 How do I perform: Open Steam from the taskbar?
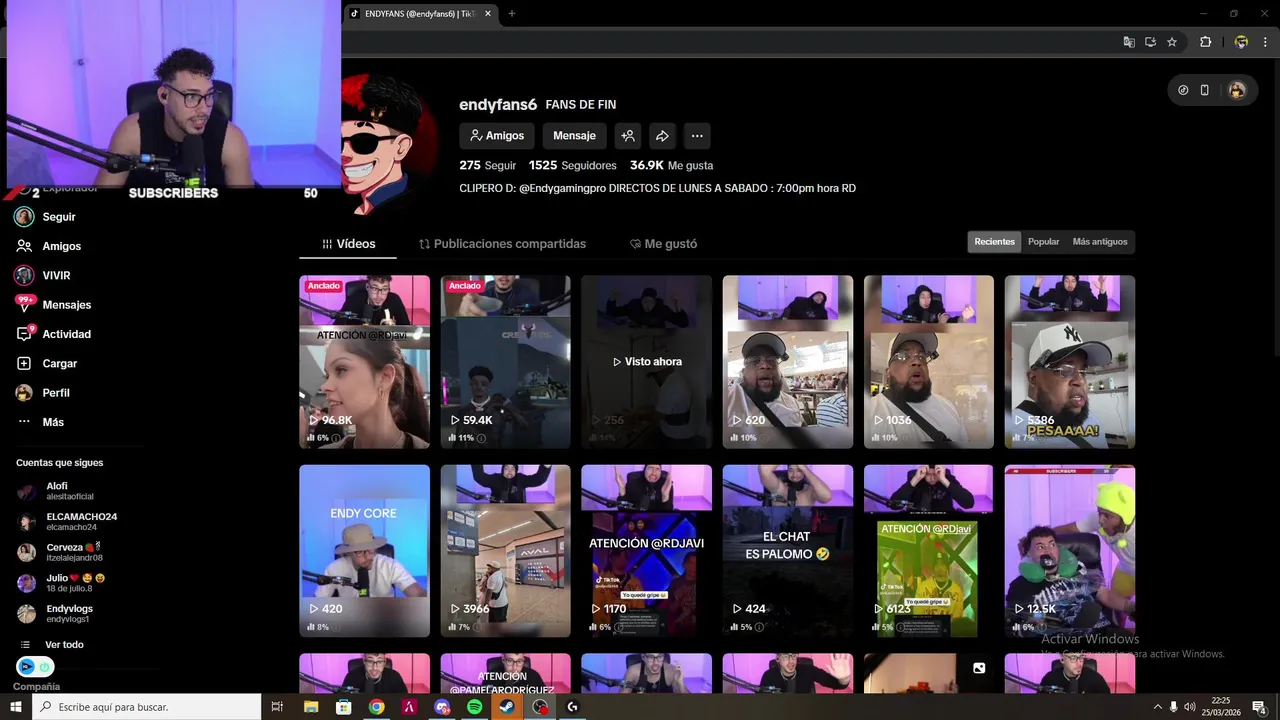point(507,707)
